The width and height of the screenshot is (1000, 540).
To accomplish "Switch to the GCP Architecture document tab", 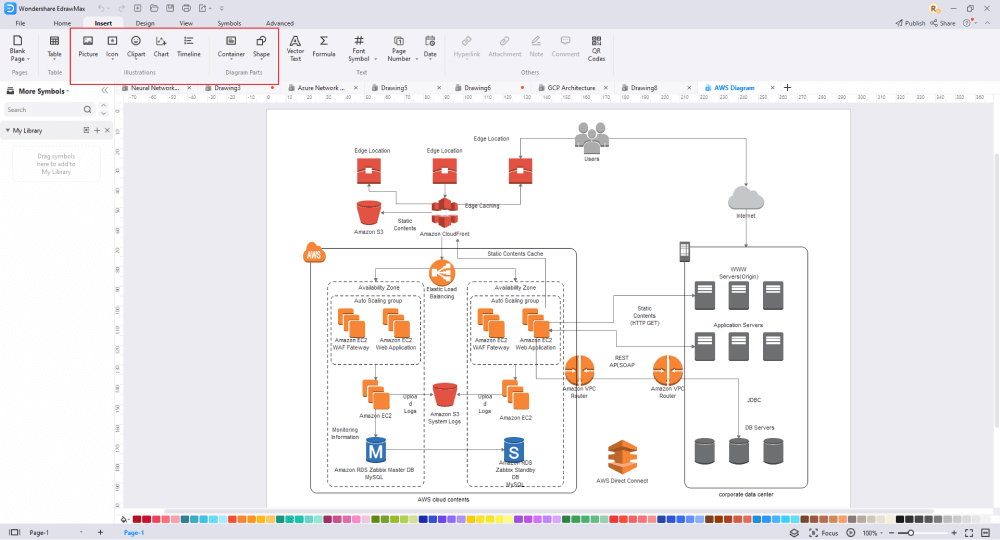I will pos(571,88).
